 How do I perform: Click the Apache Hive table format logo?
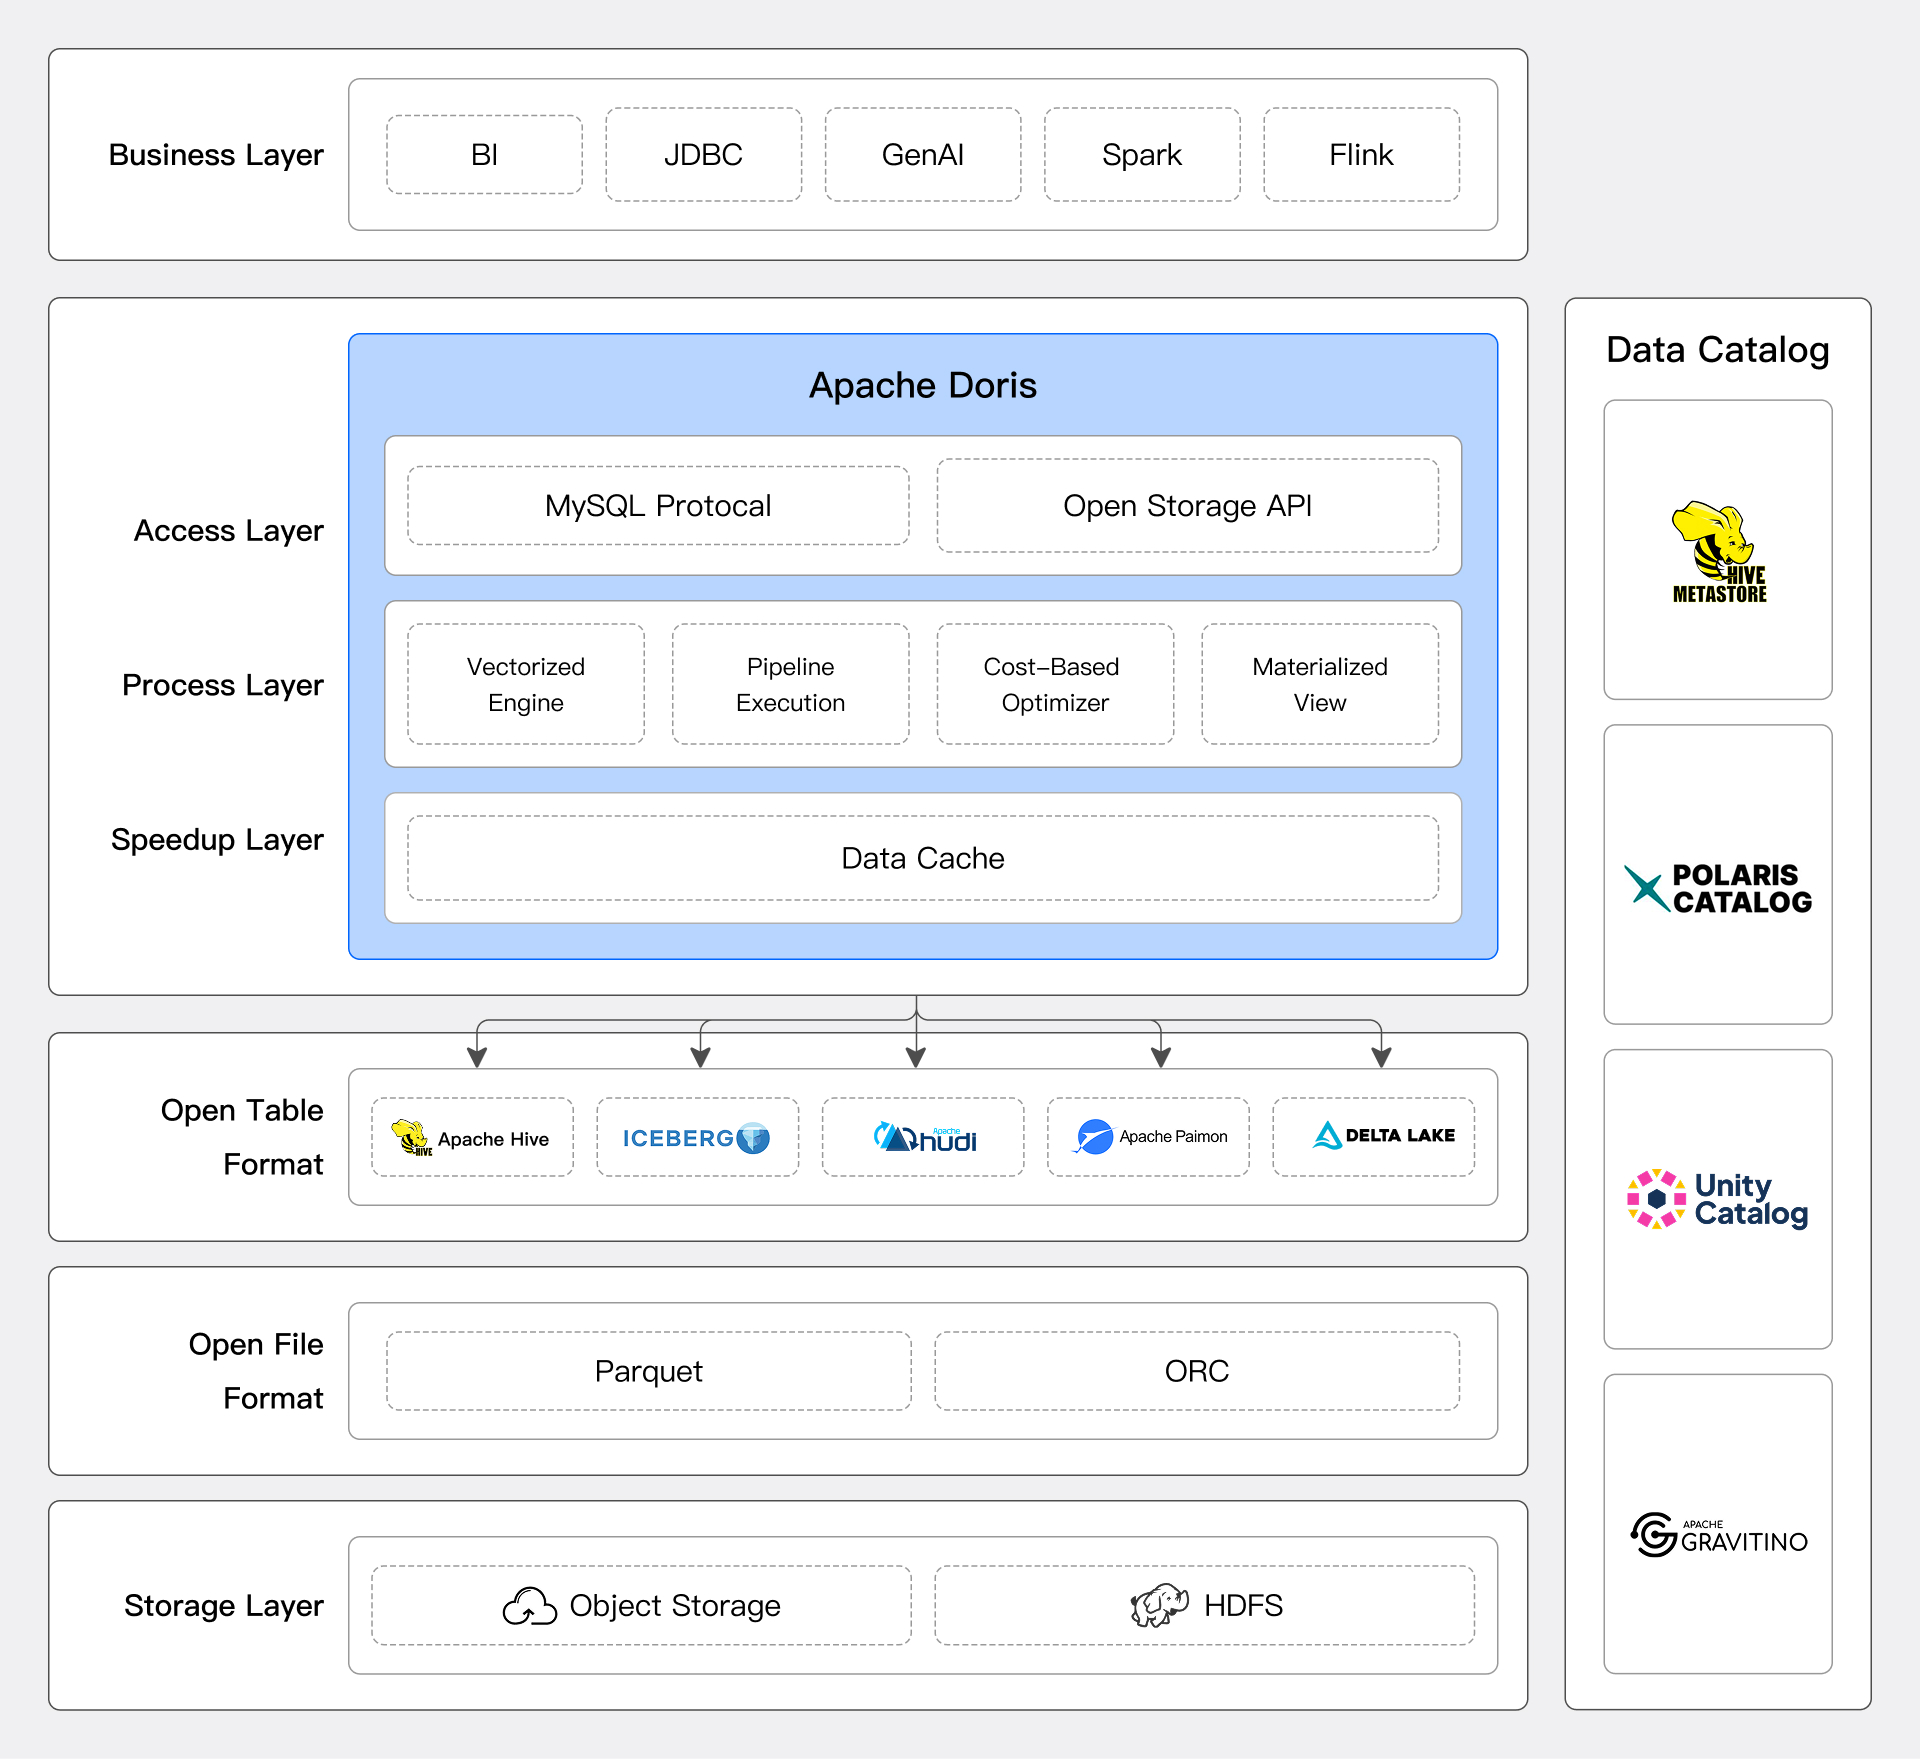pyautogui.click(x=472, y=1138)
